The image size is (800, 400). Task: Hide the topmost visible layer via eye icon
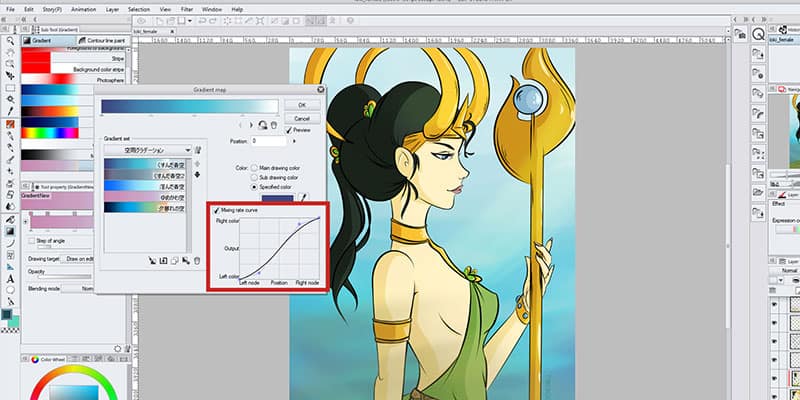[x=774, y=305]
